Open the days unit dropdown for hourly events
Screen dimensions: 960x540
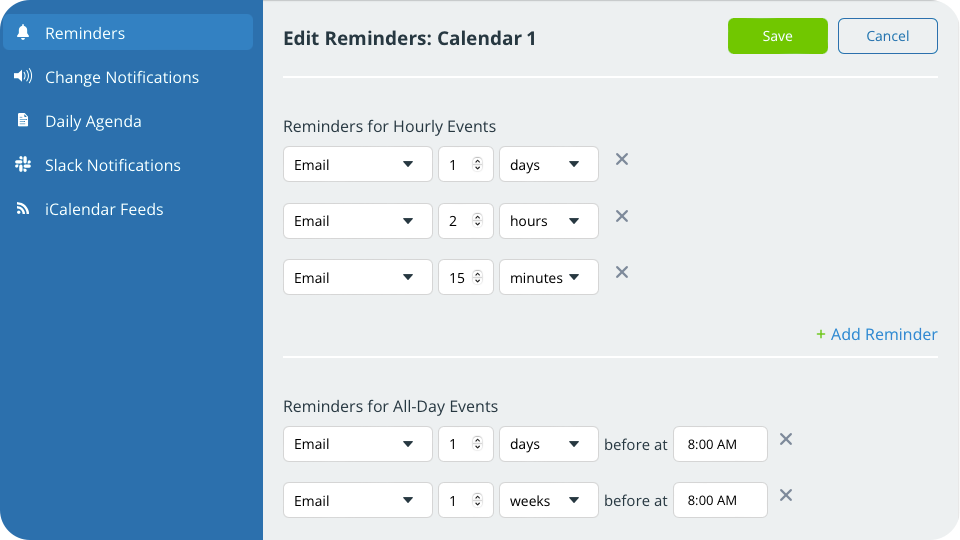[x=548, y=165]
